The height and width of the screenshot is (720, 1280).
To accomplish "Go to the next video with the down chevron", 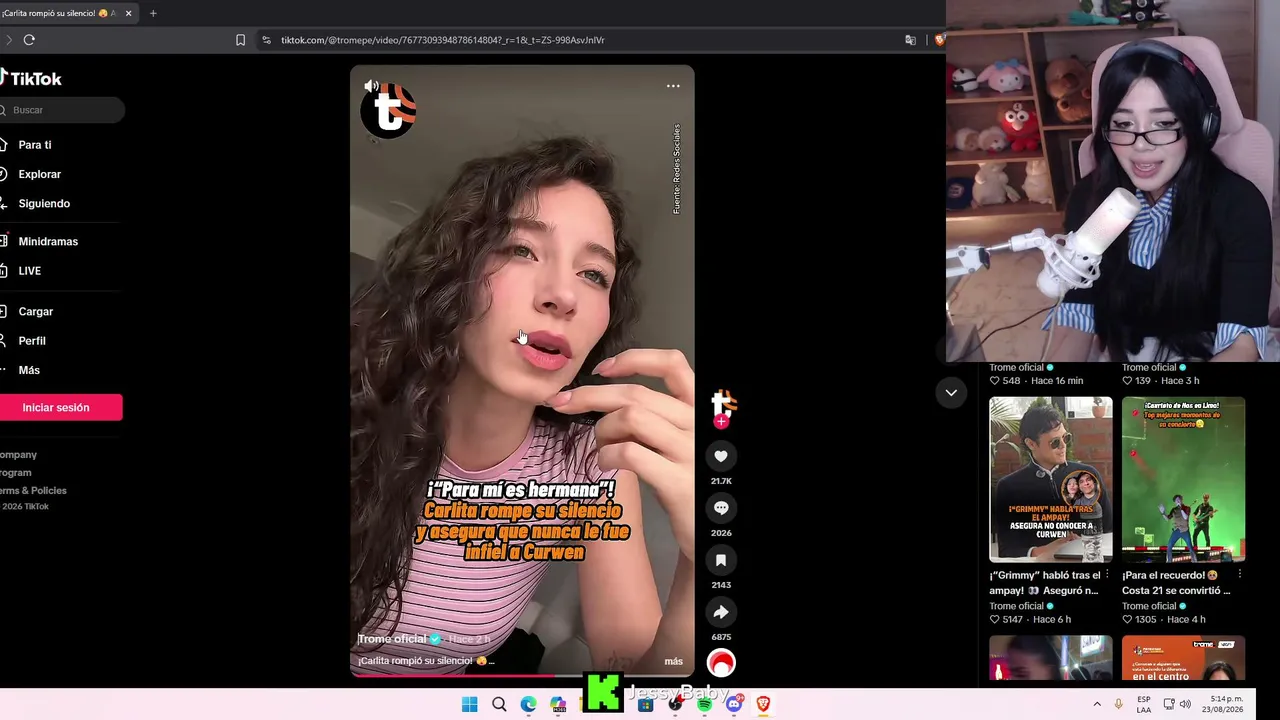I will click(951, 393).
